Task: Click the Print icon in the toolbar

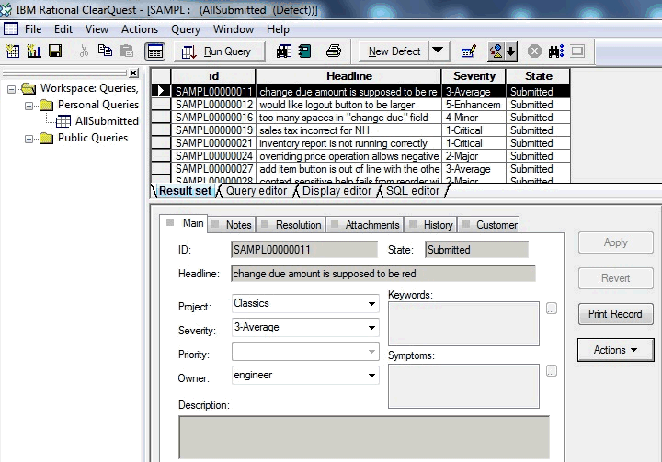Action: [333, 51]
